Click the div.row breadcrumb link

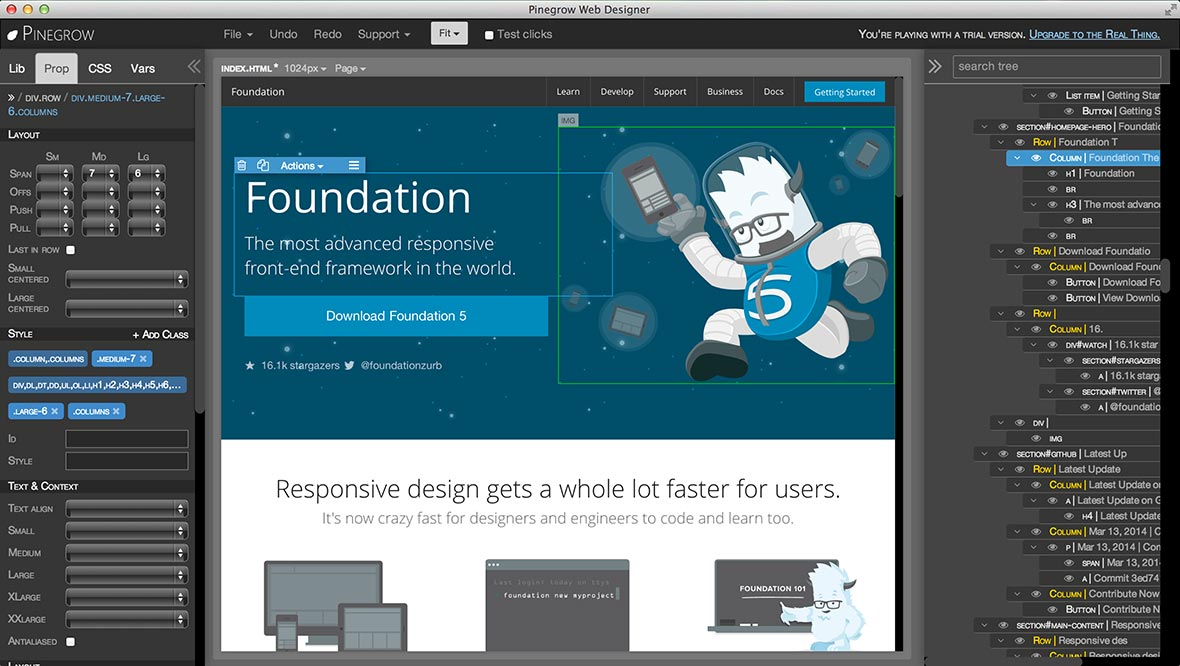[43, 98]
